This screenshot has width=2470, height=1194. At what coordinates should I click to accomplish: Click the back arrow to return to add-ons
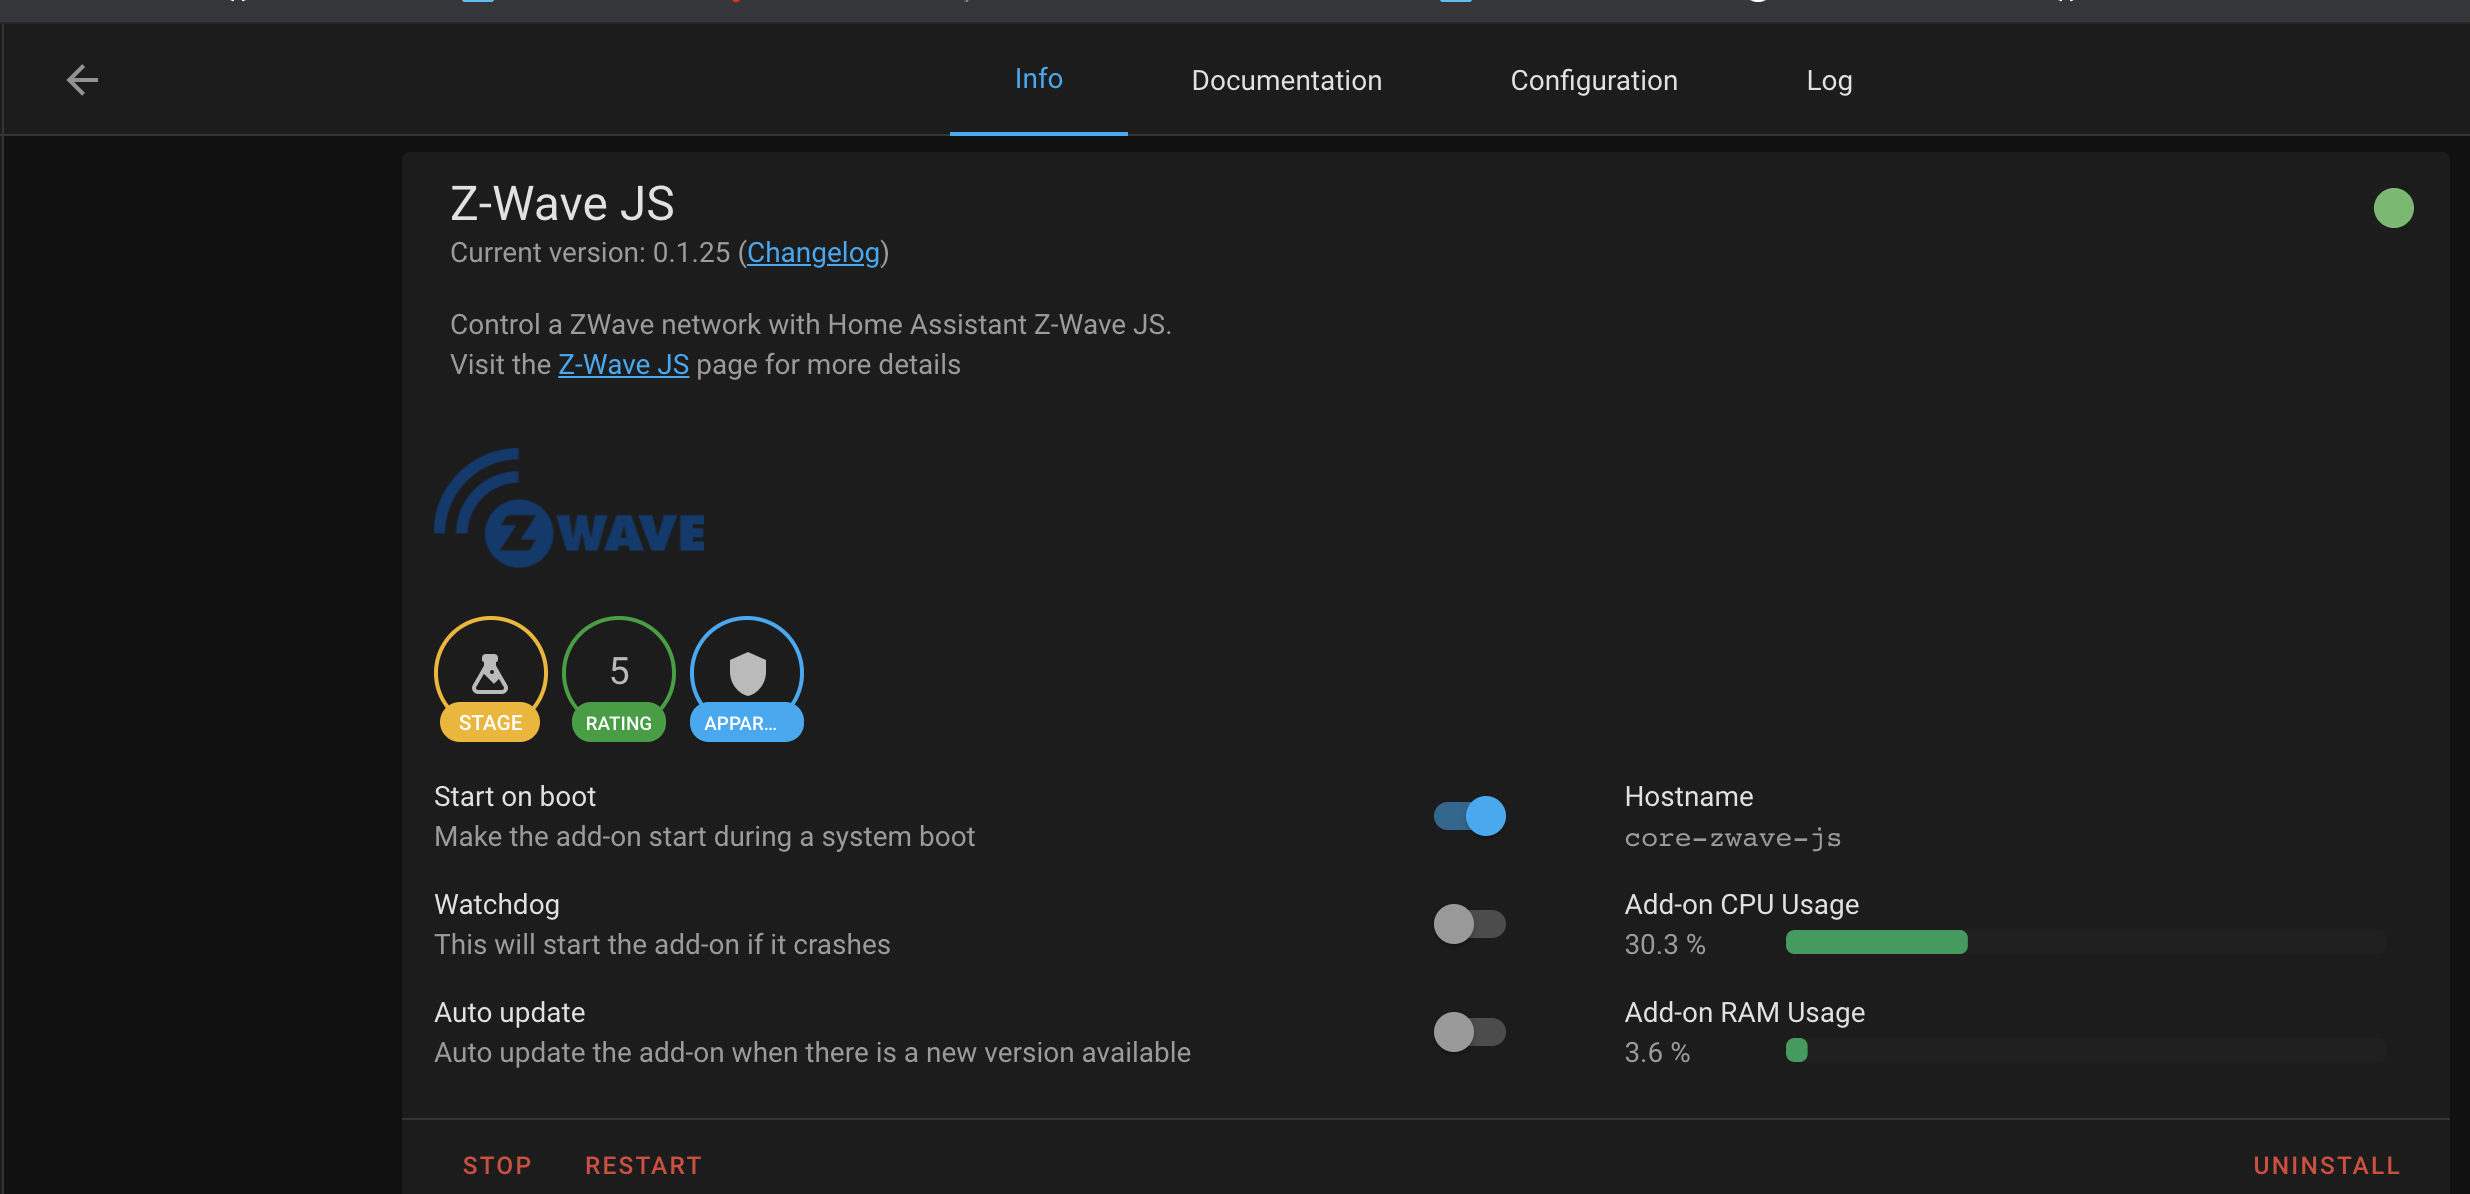(82, 79)
